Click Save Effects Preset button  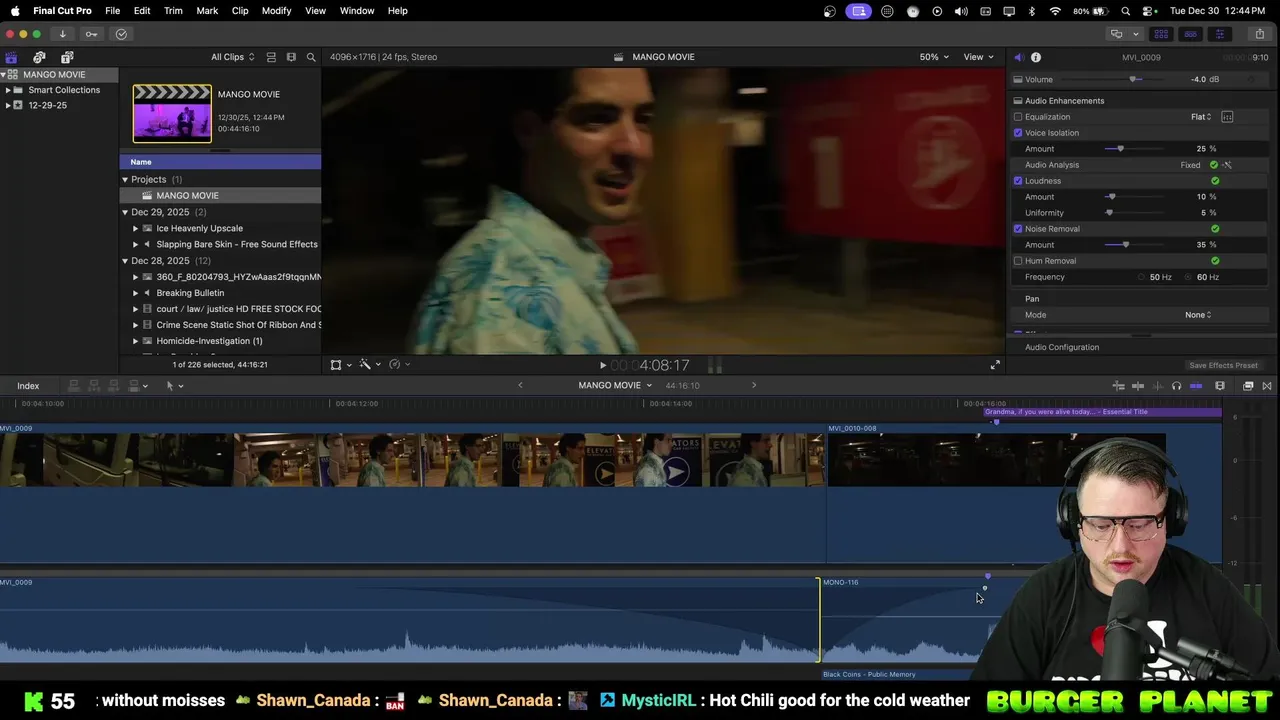[x=1223, y=366]
